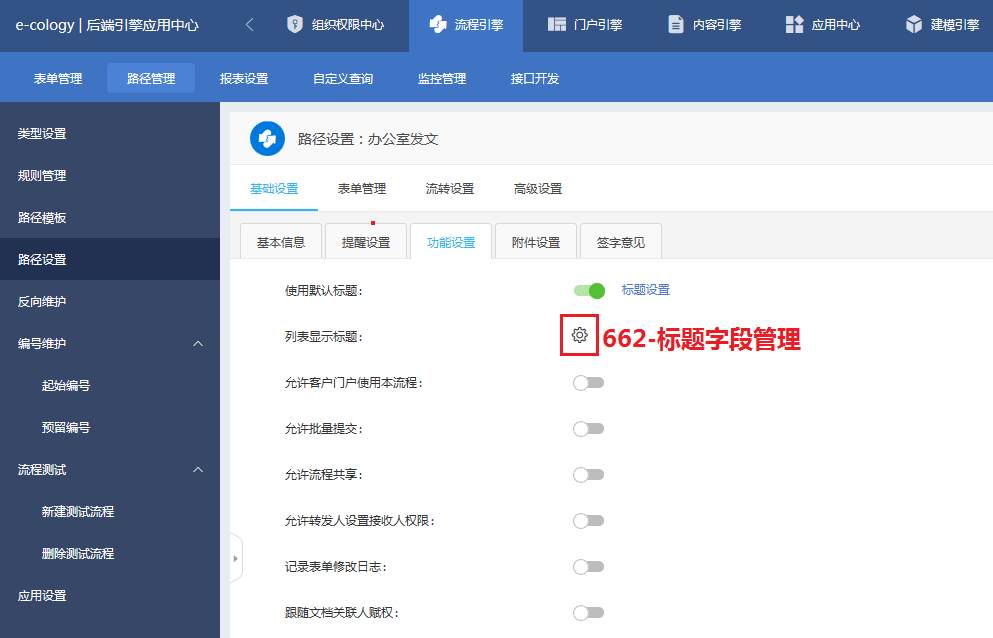This screenshot has width=993, height=638.
Task: Open the 标题设置 link
Action: [x=645, y=290]
